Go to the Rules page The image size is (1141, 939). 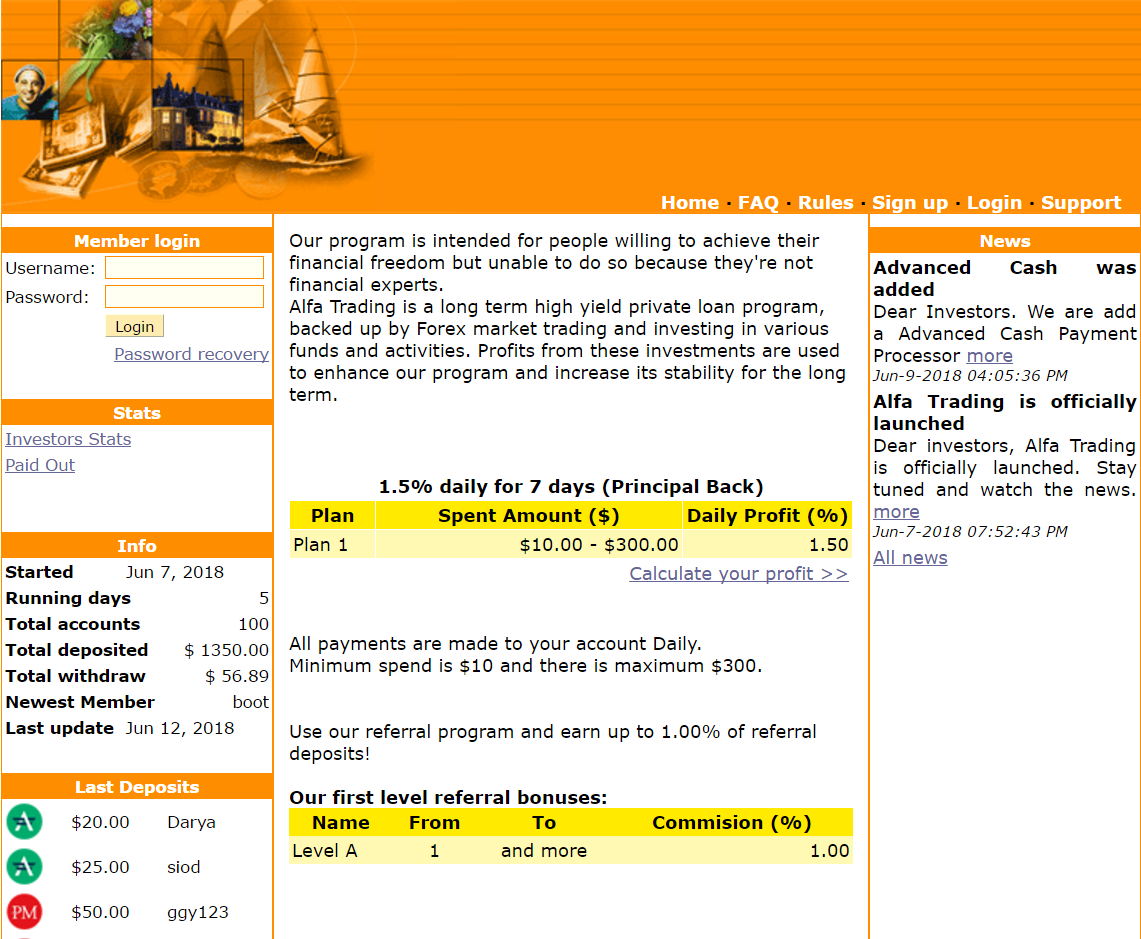[x=825, y=202]
